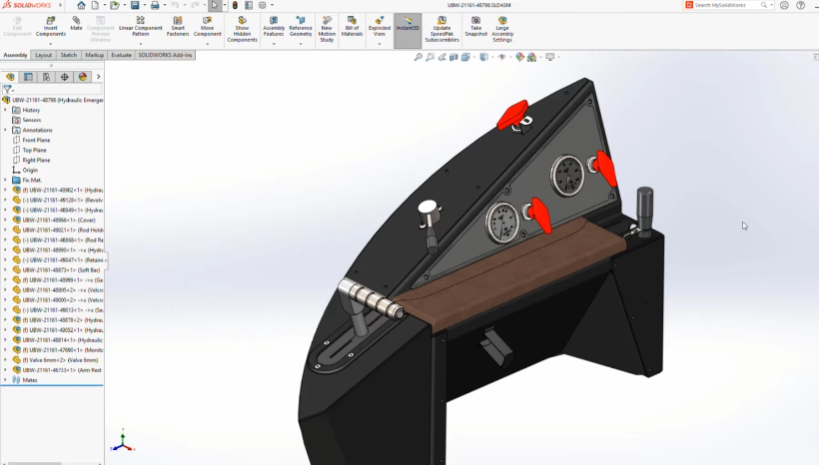Open Linear Component Pattern tool
The image size is (819, 465).
tap(141, 27)
